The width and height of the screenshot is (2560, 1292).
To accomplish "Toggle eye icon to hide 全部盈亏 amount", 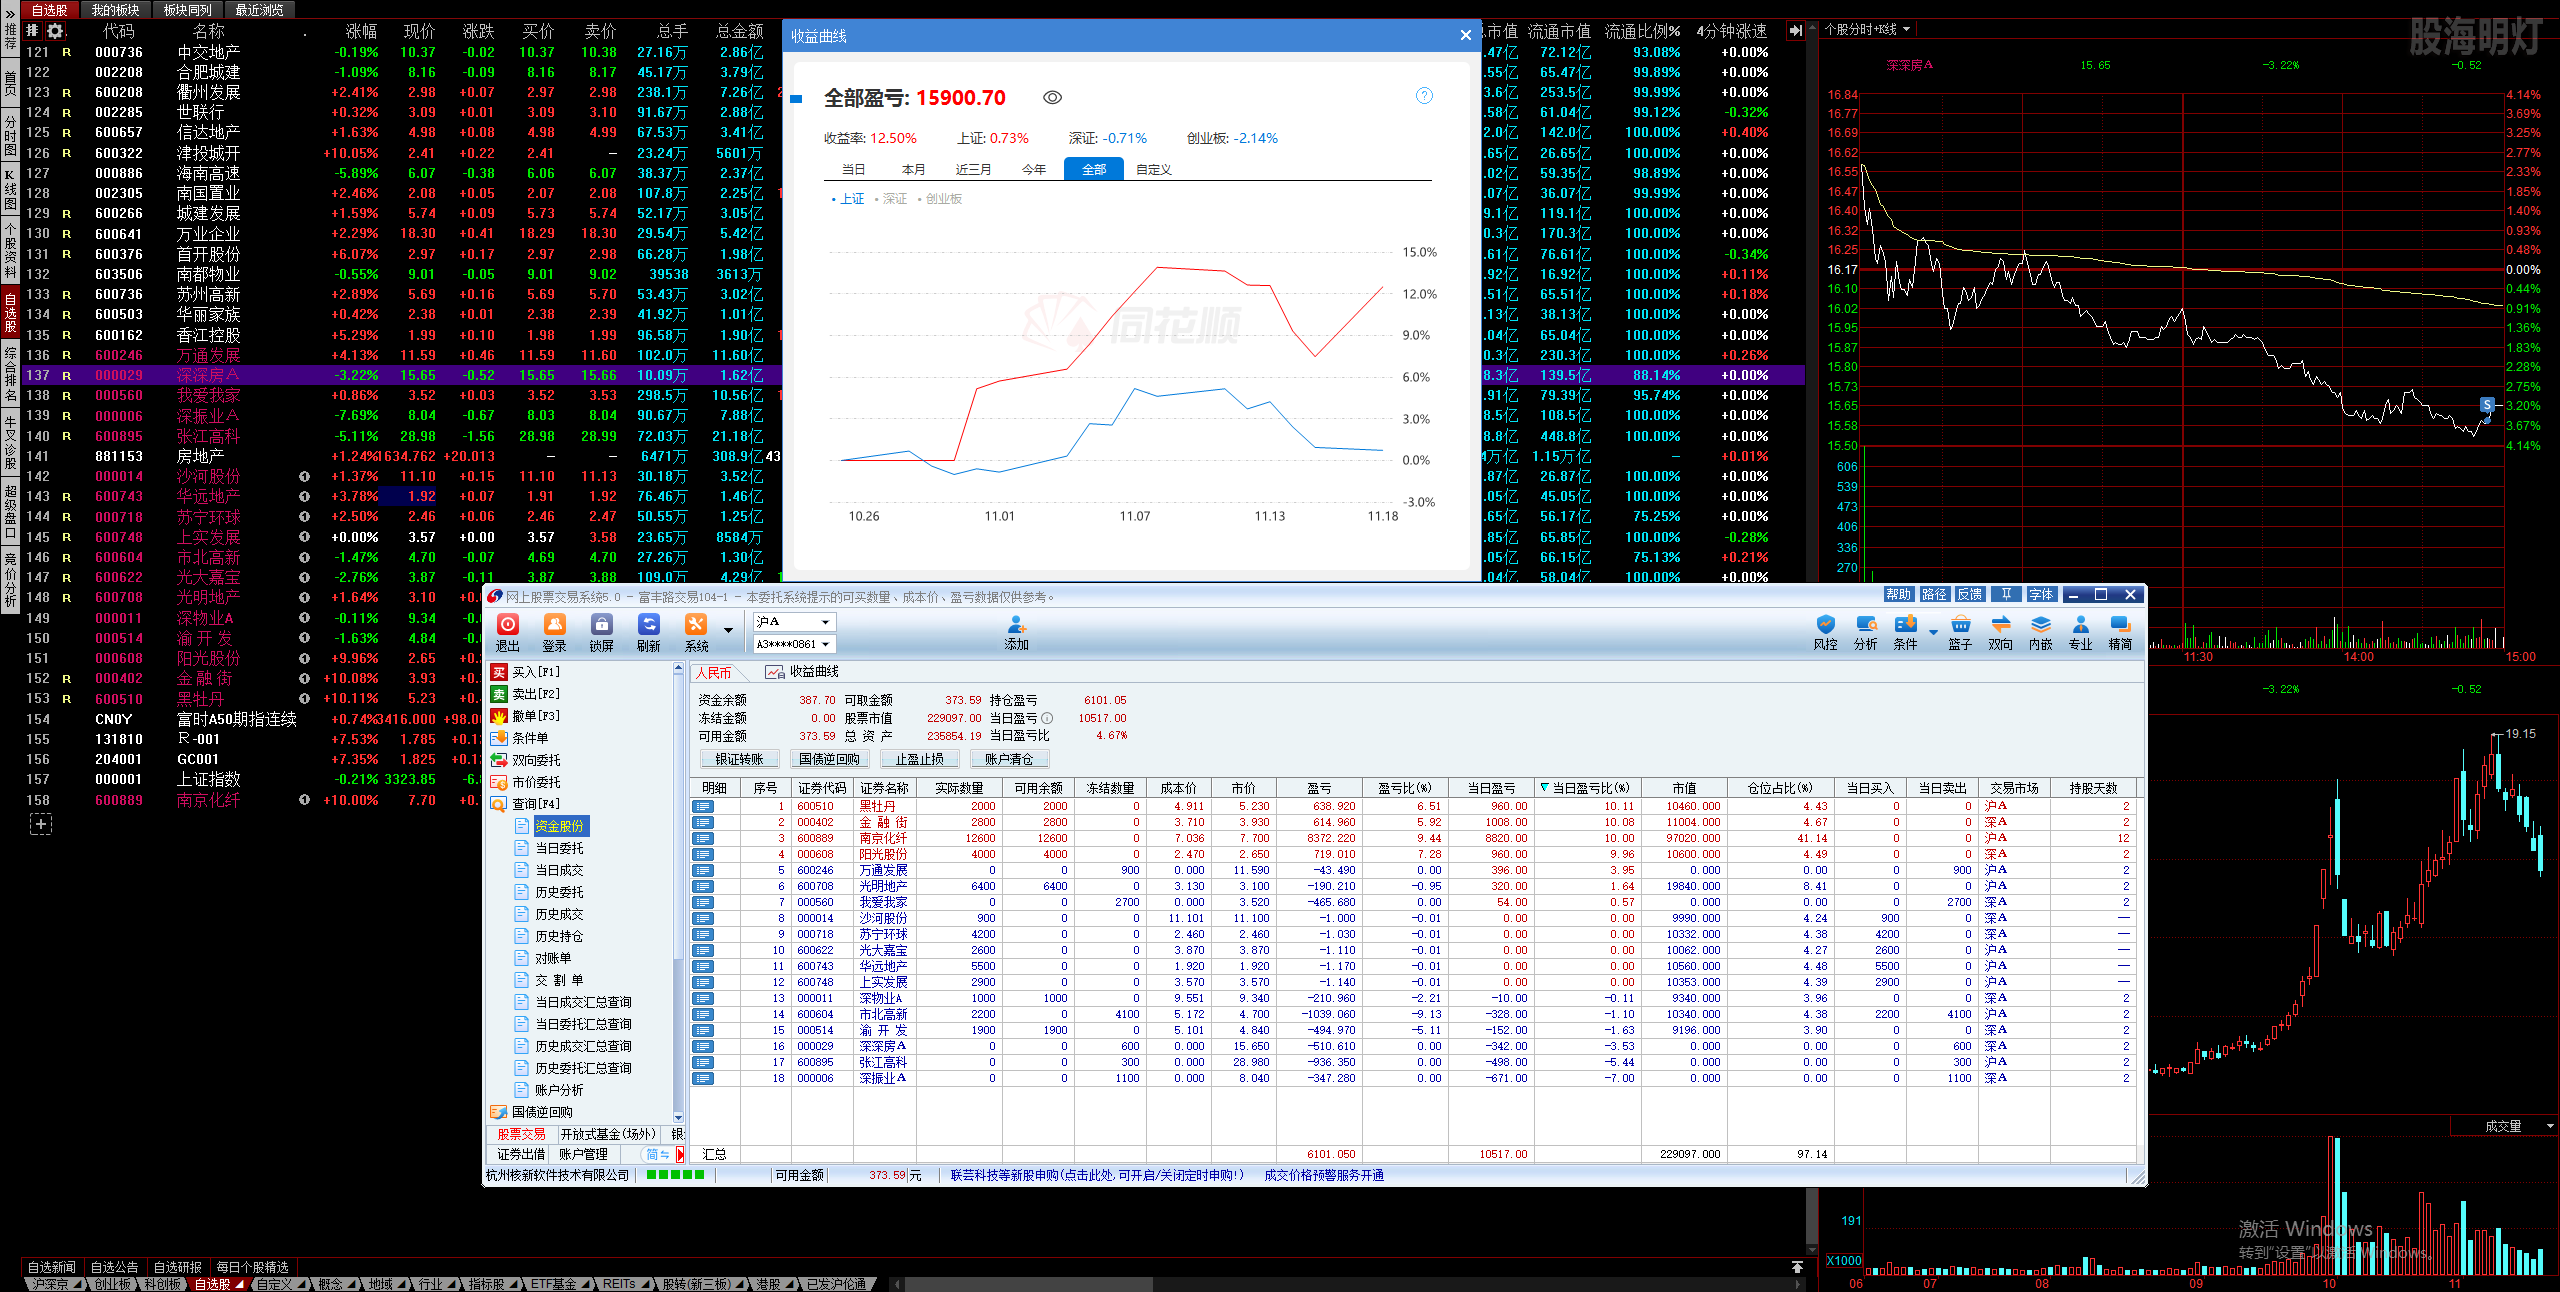I will click(x=1052, y=98).
